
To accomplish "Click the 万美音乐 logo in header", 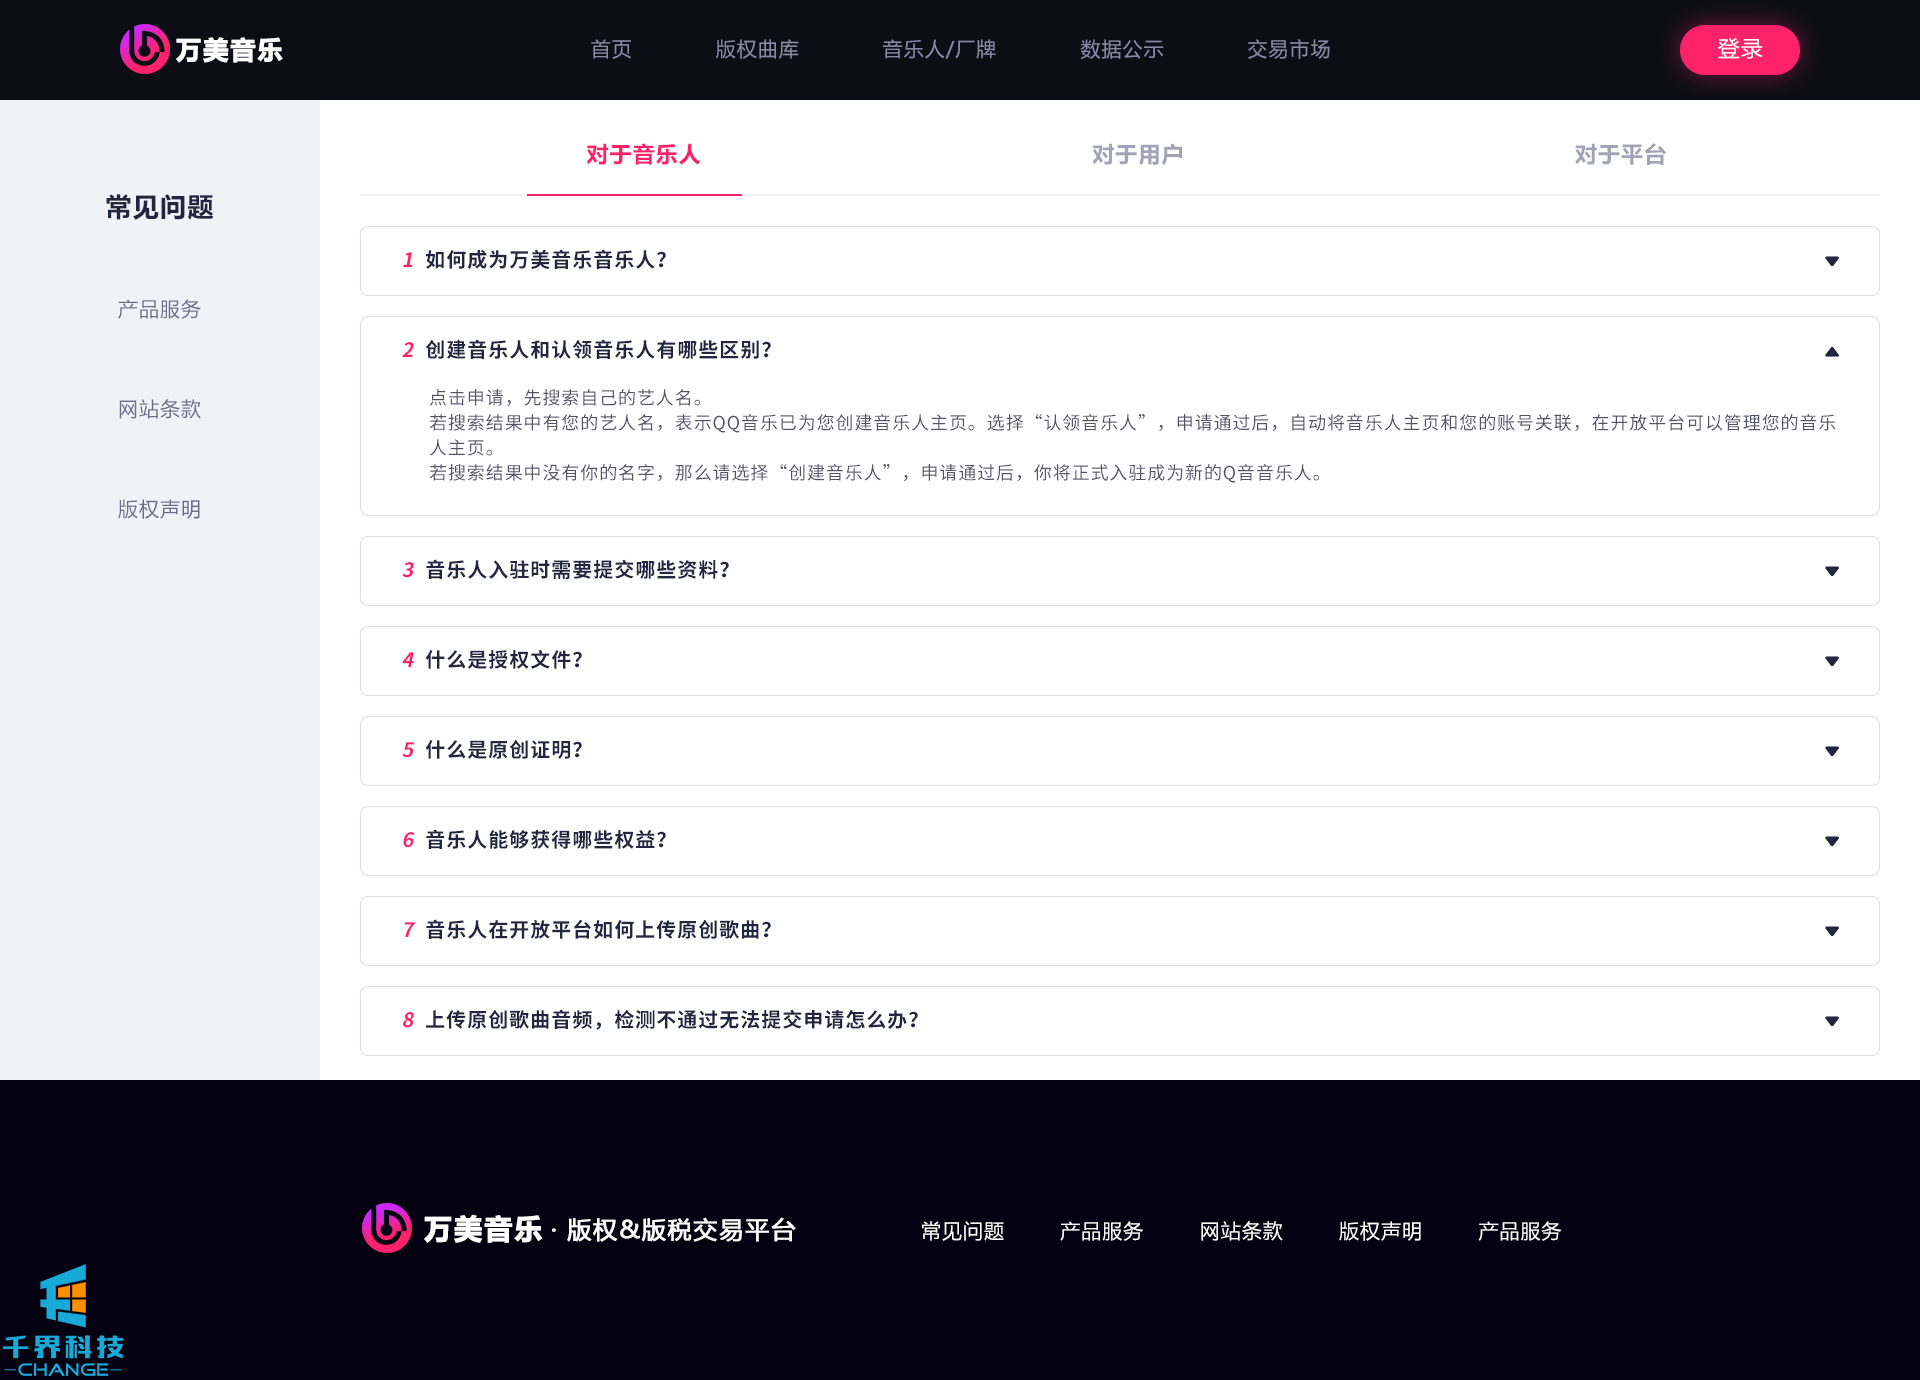I will pyautogui.click(x=201, y=49).
